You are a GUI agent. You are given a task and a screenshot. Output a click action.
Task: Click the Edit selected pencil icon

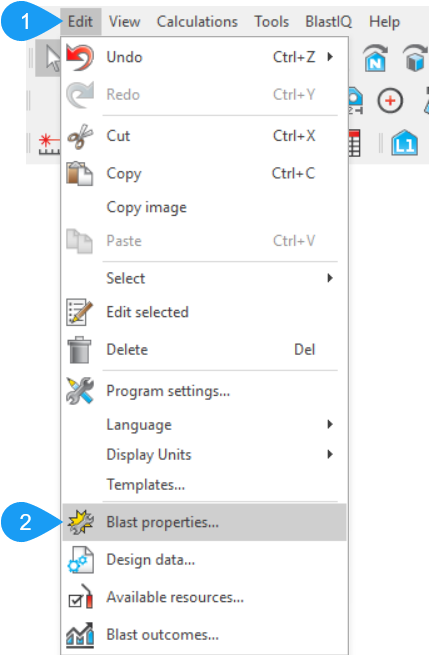click(80, 312)
